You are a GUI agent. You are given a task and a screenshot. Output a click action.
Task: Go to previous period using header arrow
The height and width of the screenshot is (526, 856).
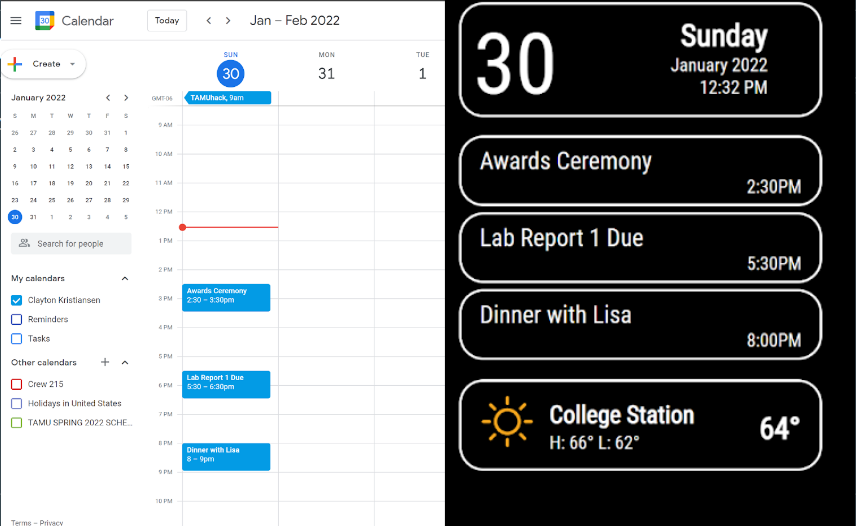point(208,20)
